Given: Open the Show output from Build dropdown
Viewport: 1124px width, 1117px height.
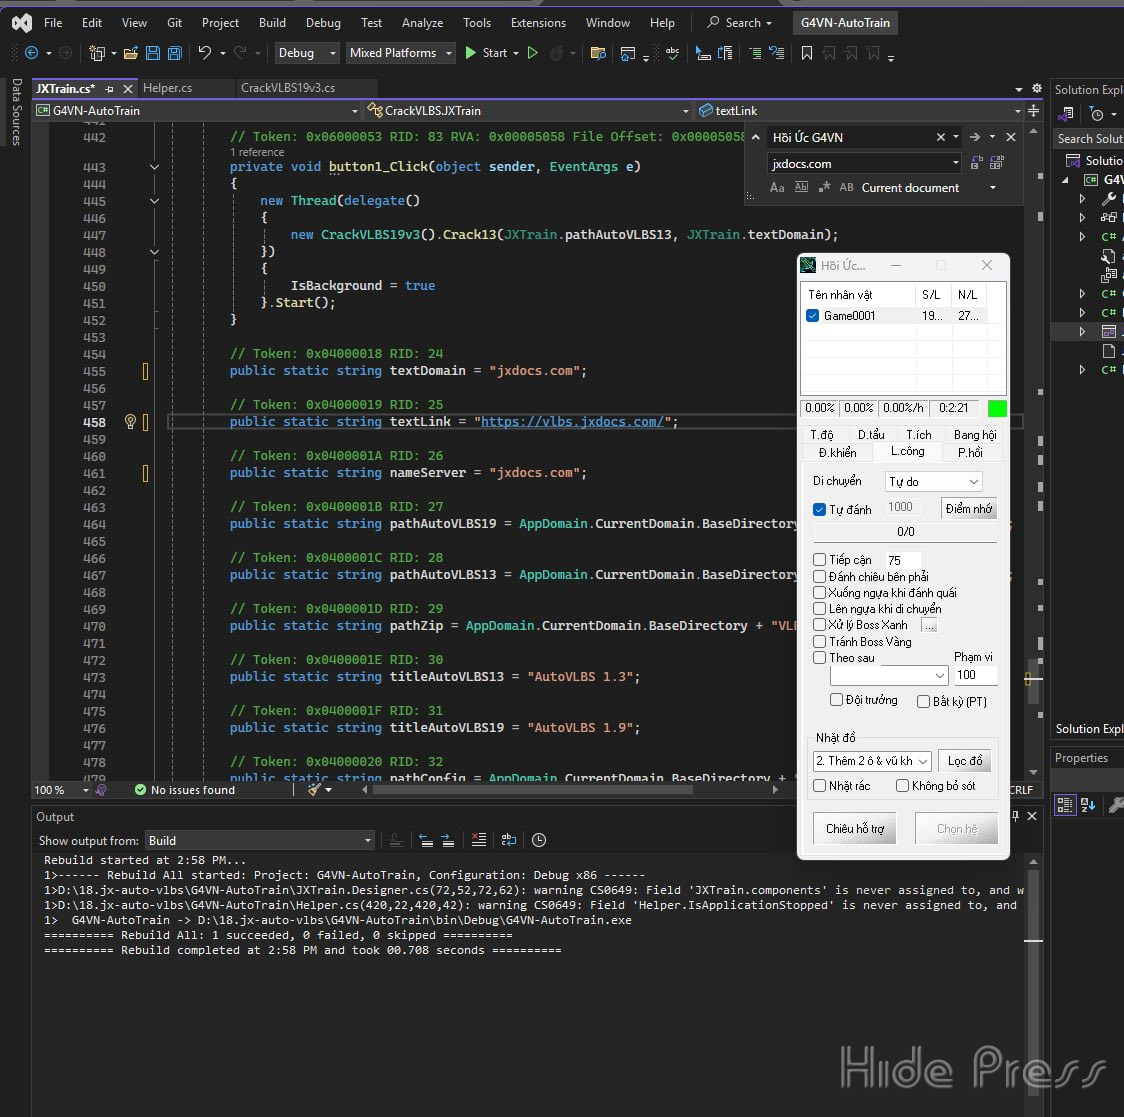Looking at the screenshot, I should 260,840.
